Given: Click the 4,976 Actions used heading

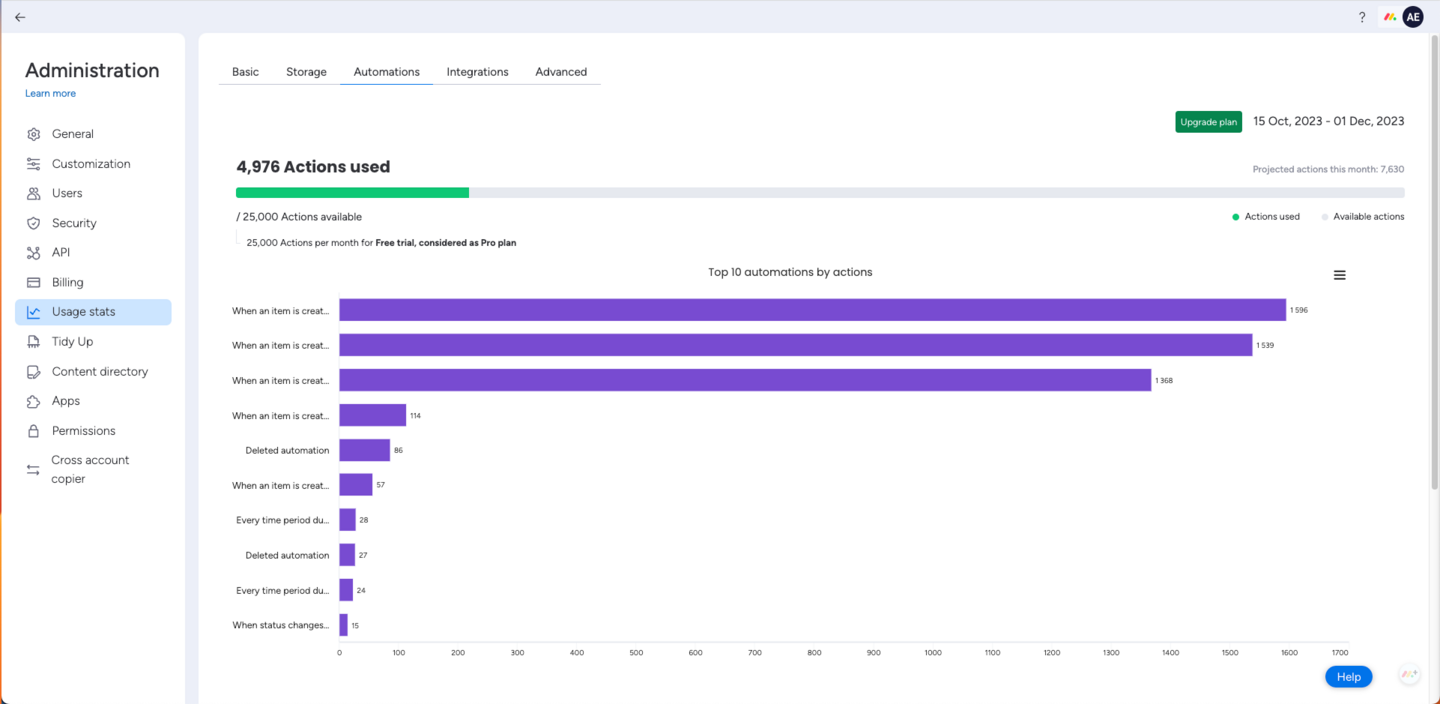Looking at the screenshot, I should point(313,167).
